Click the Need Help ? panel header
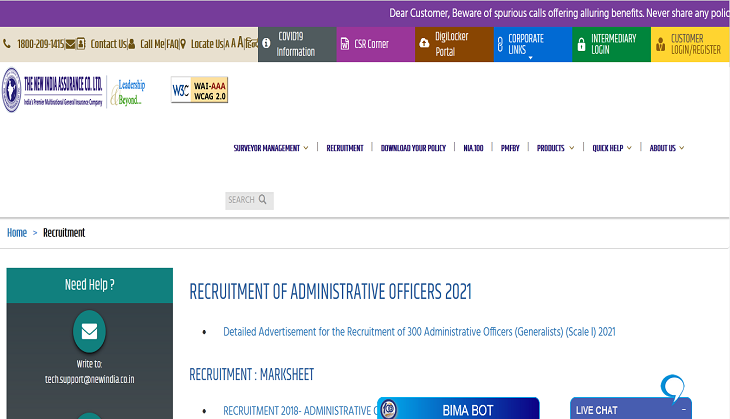 point(89,285)
